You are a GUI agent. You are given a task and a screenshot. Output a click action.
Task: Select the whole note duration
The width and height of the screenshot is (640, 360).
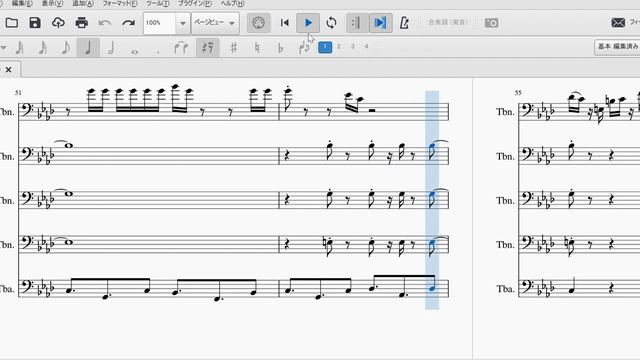coord(134,51)
